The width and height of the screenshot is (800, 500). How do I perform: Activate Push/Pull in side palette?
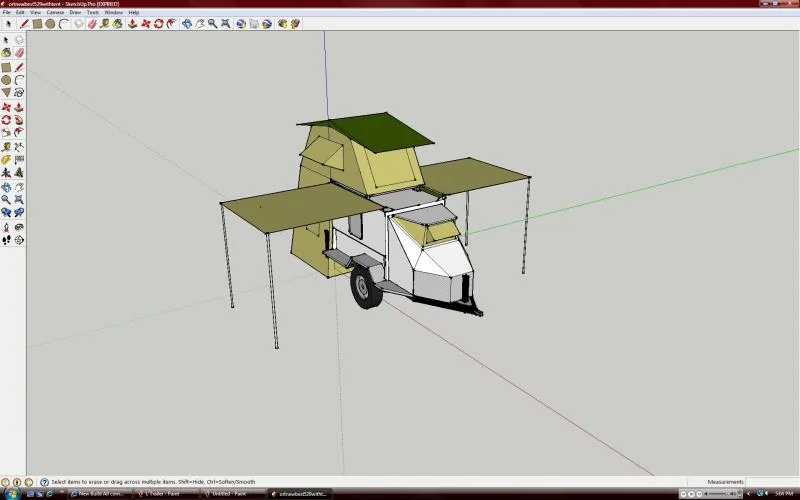(19, 107)
